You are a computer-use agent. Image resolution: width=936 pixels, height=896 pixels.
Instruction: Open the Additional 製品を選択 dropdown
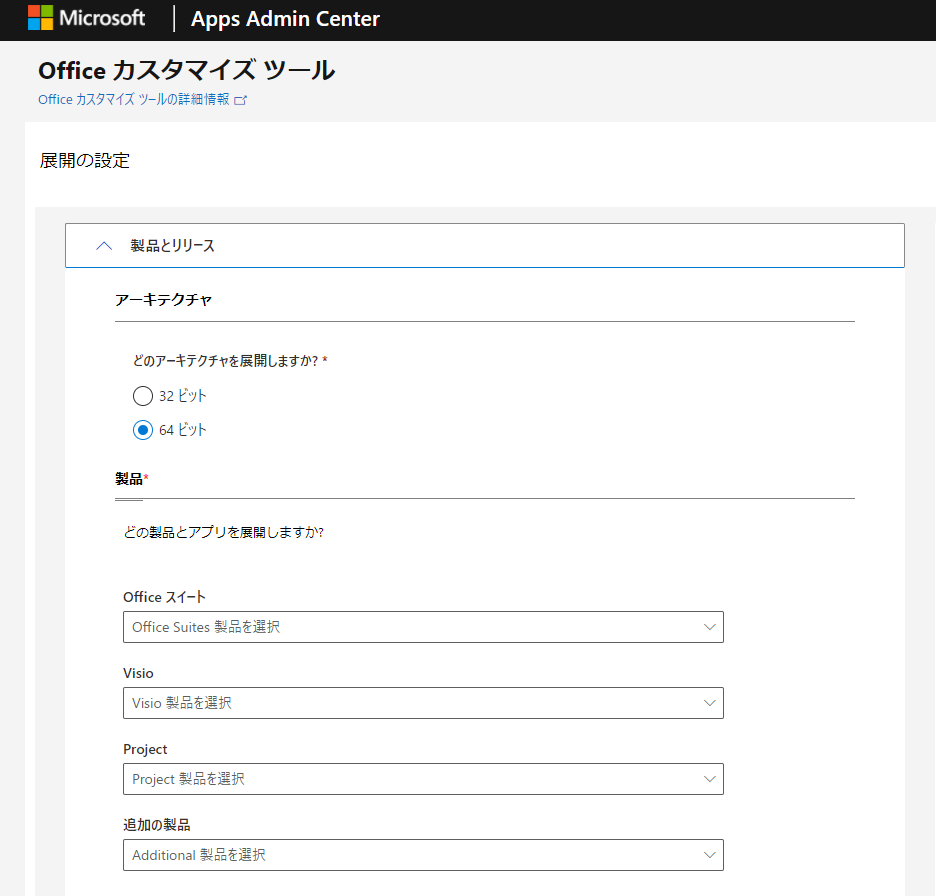tap(420, 855)
